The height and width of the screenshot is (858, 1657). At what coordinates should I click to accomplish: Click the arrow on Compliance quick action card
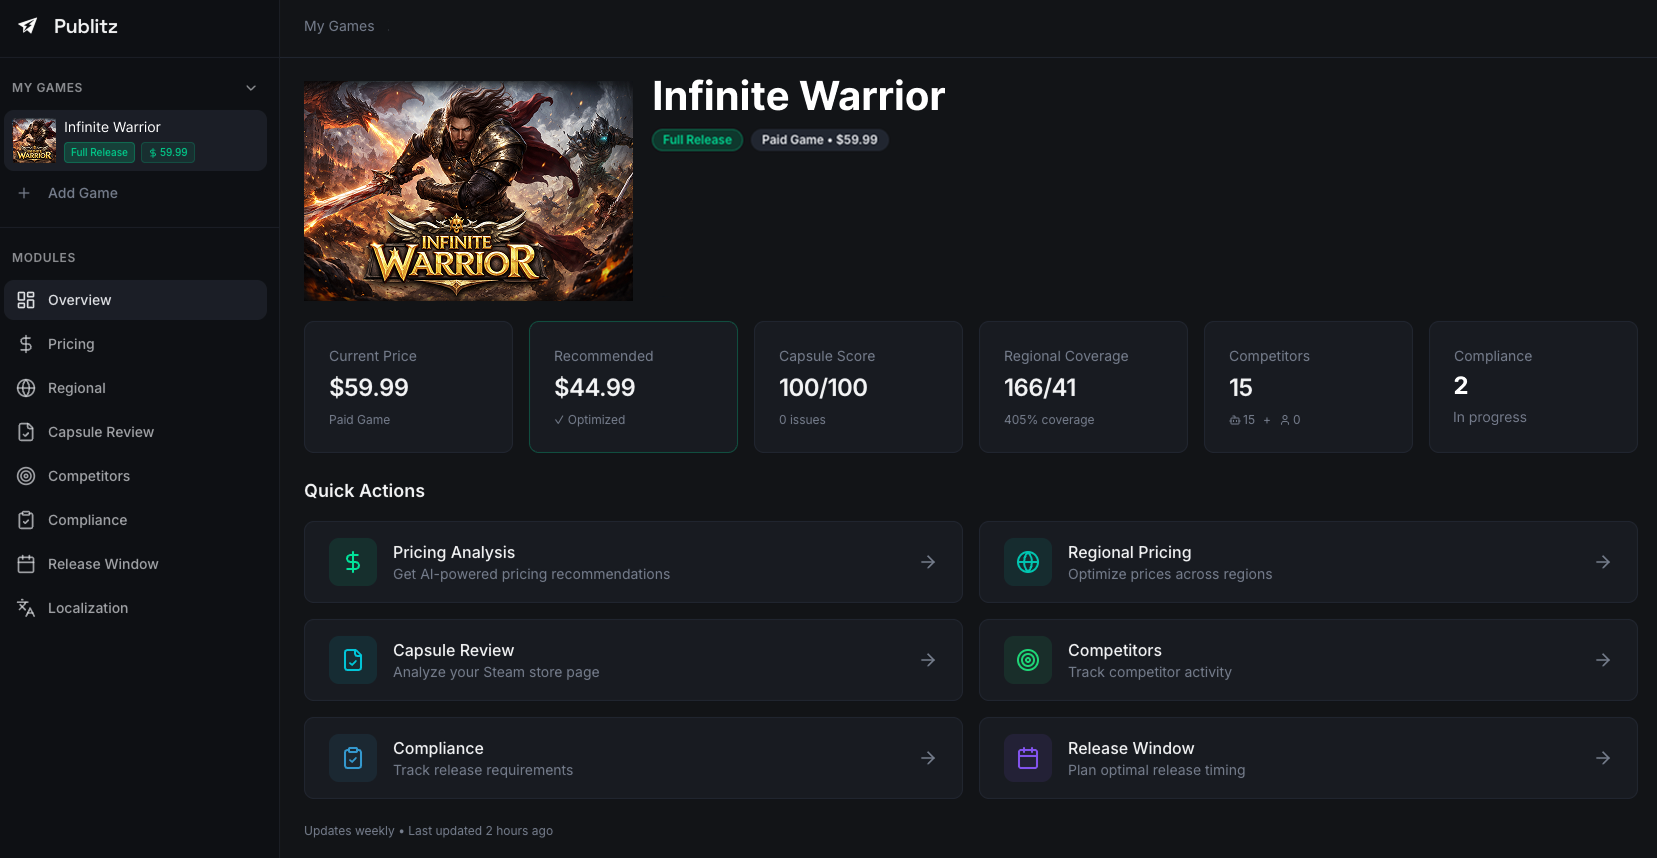928,758
